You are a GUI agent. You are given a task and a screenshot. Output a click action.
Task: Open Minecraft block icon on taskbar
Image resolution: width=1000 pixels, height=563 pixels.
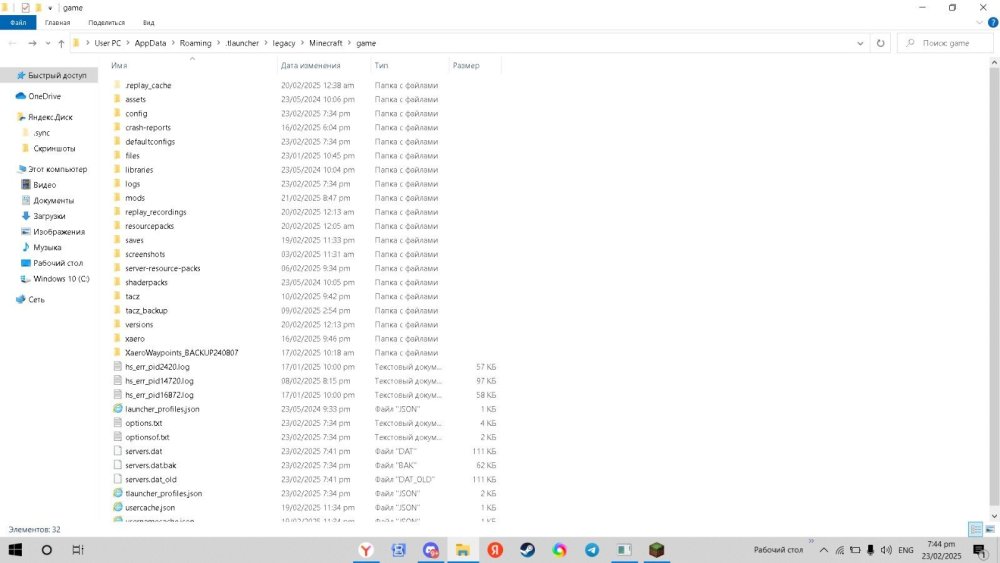coord(656,550)
